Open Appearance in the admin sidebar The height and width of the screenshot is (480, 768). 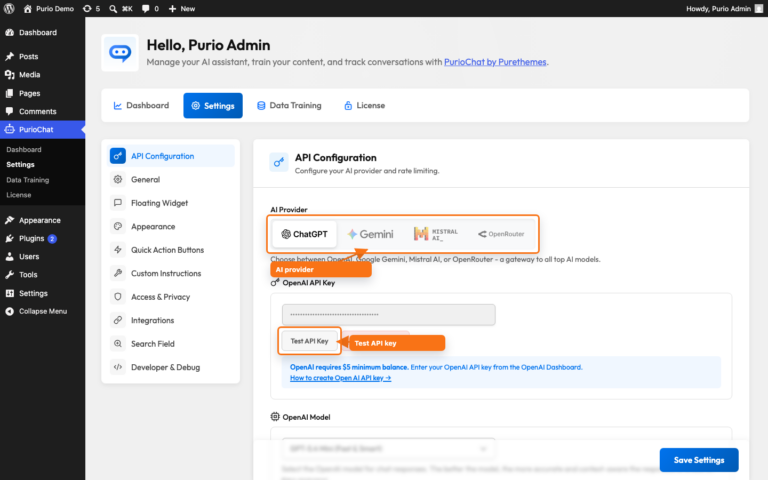pos(42,220)
